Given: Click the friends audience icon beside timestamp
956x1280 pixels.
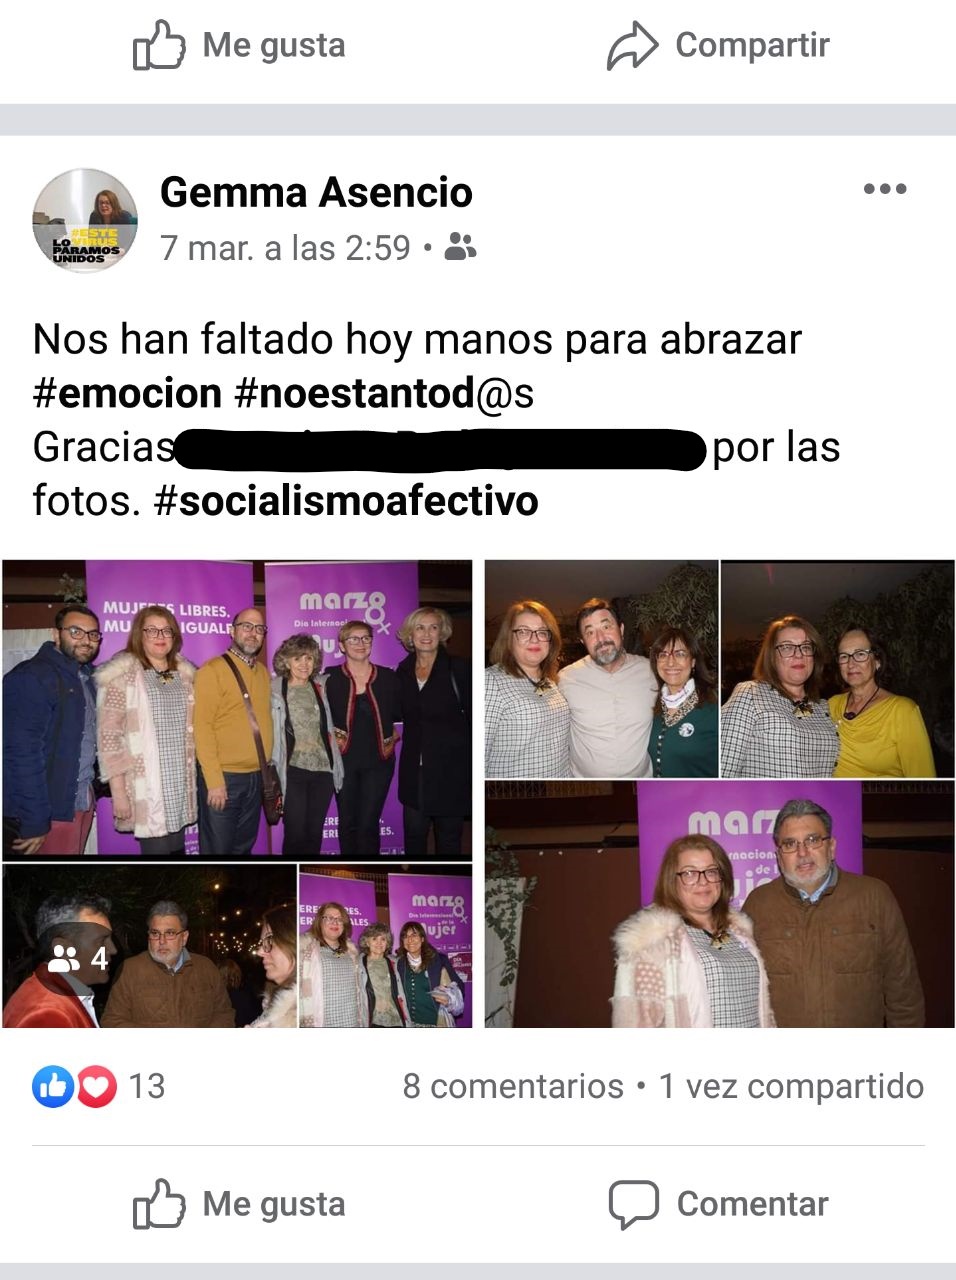Looking at the screenshot, I should coord(460,247).
